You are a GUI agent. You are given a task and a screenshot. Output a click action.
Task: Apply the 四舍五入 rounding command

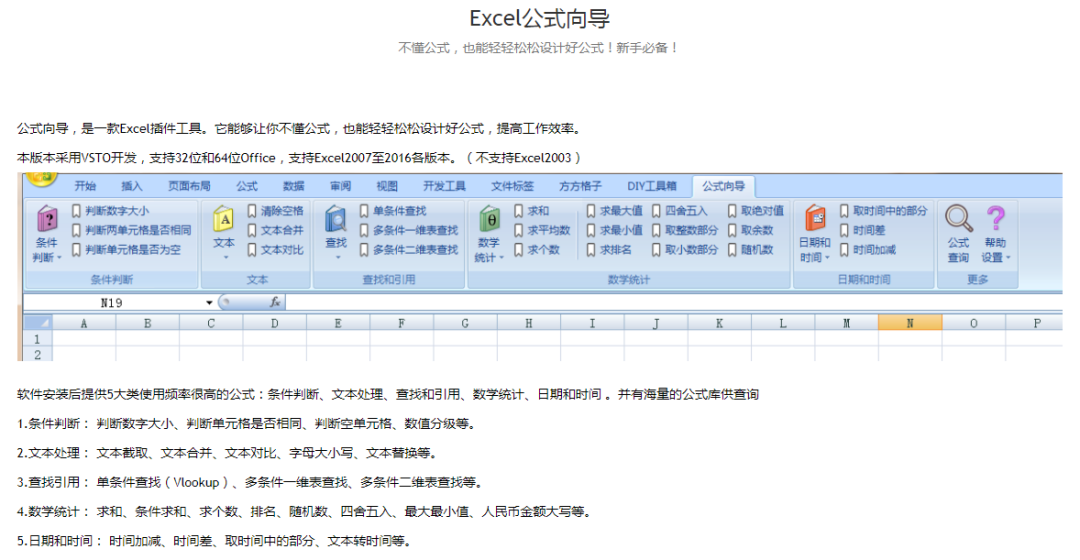coord(680,211)
